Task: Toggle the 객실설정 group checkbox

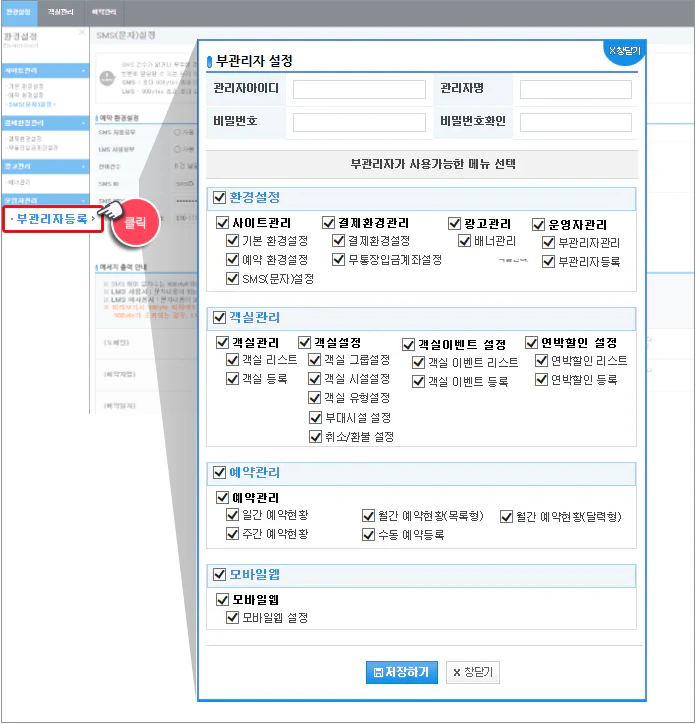Action: click(304, 343)
